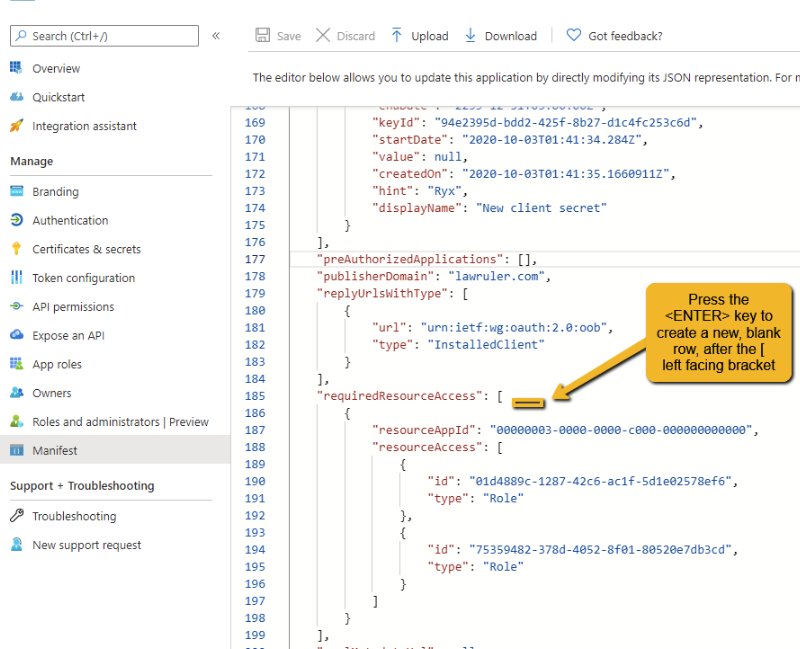The image size is (800, 649).
Task: Click the App roles grid icon
Action: coord(16,364)
